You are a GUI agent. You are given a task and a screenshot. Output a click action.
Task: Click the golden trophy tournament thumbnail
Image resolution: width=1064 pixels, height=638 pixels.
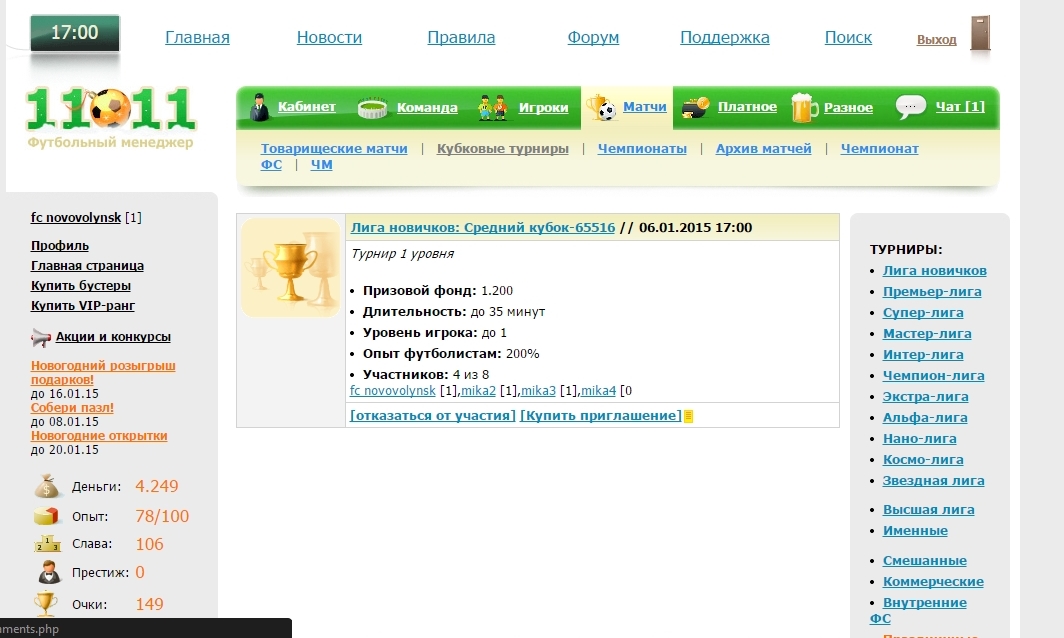click(290, 268)
